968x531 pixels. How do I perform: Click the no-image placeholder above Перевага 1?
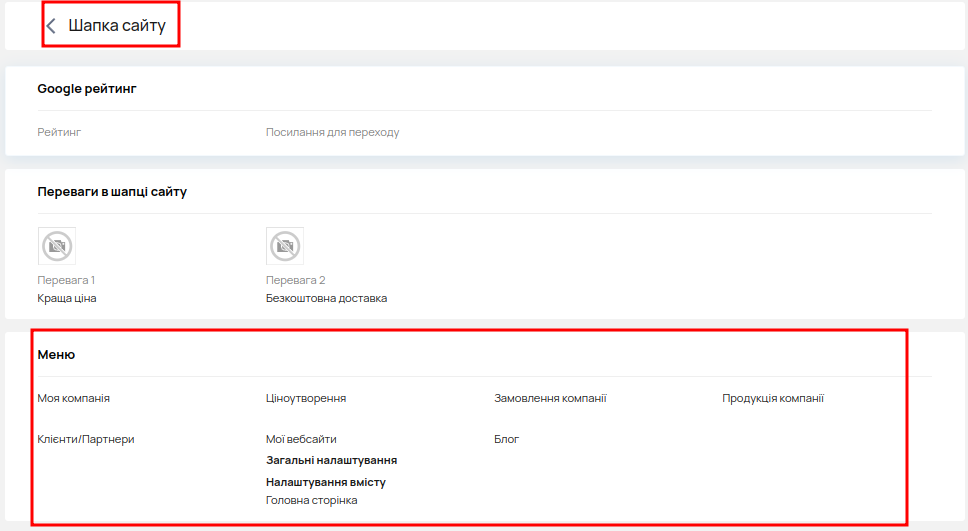pos(57,245)
